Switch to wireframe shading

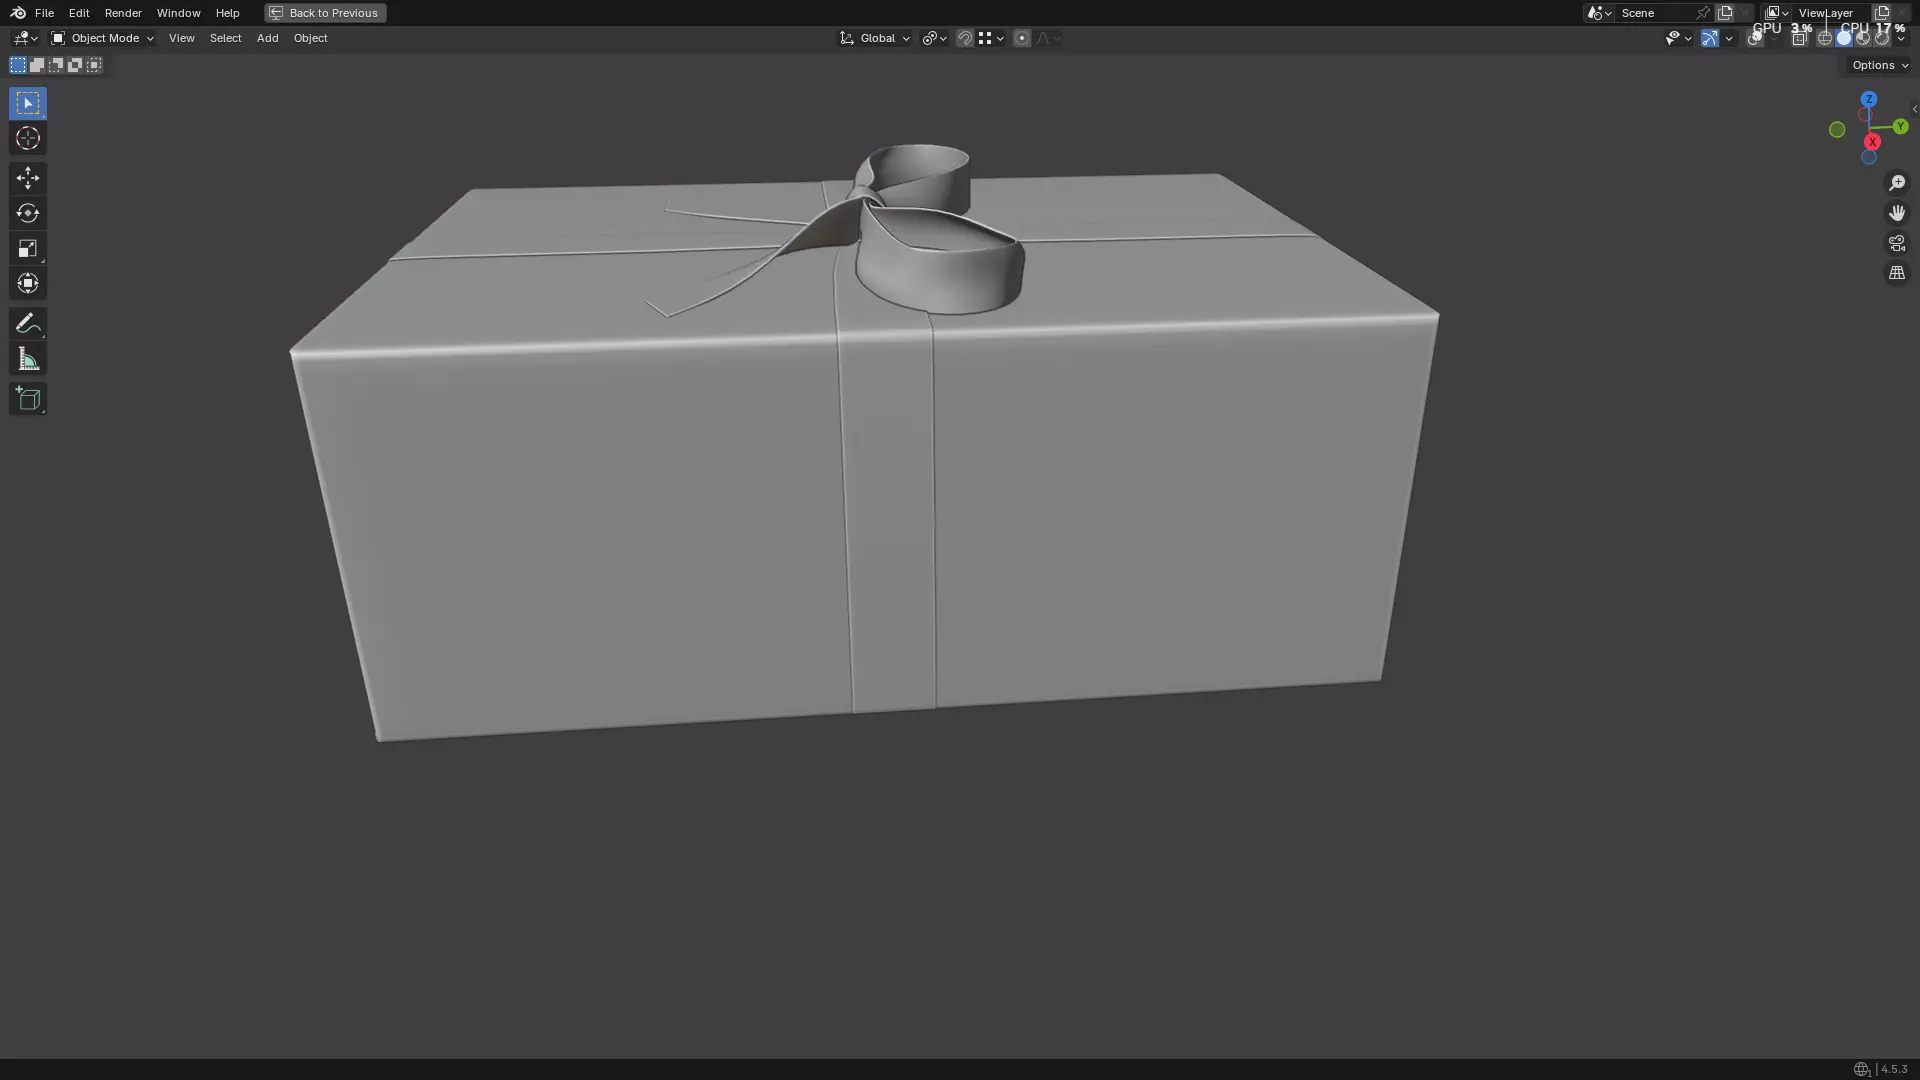pyautogui.click(x=1825, y=38)
